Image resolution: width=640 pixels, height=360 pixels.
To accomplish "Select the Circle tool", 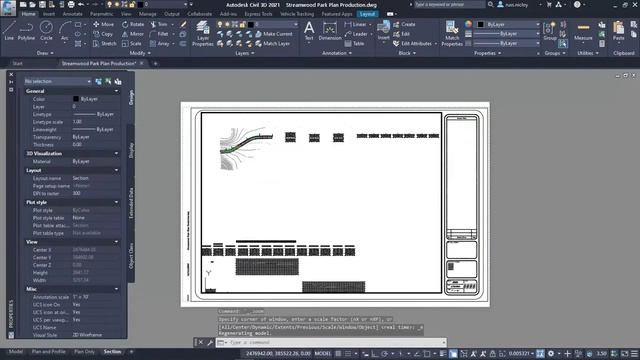I will pyautogui.click(x=46, y=31).
